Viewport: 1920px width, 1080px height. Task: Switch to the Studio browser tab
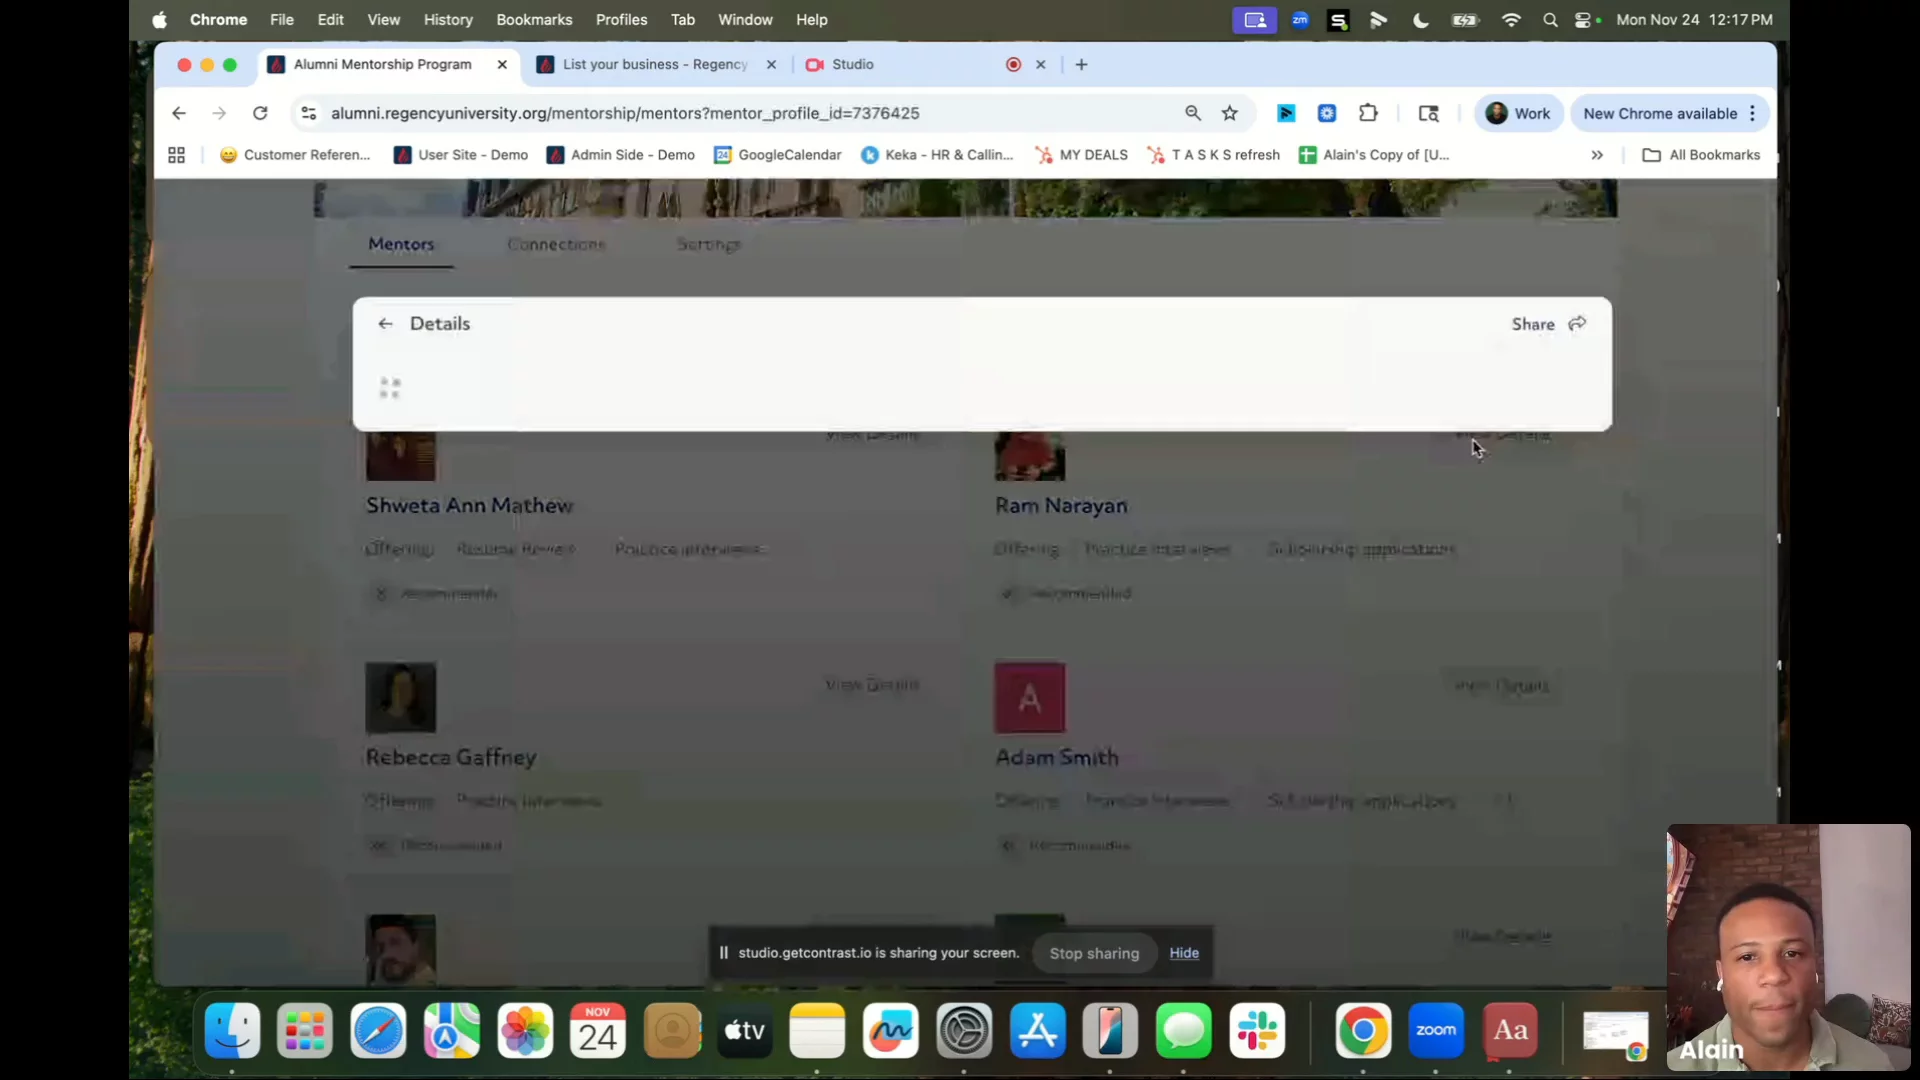853,65
